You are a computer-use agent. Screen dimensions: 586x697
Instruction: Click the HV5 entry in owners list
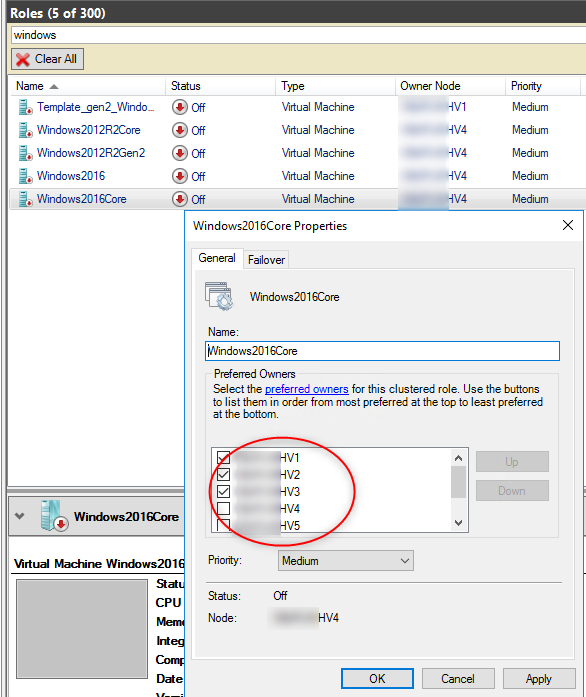(268, 525)
